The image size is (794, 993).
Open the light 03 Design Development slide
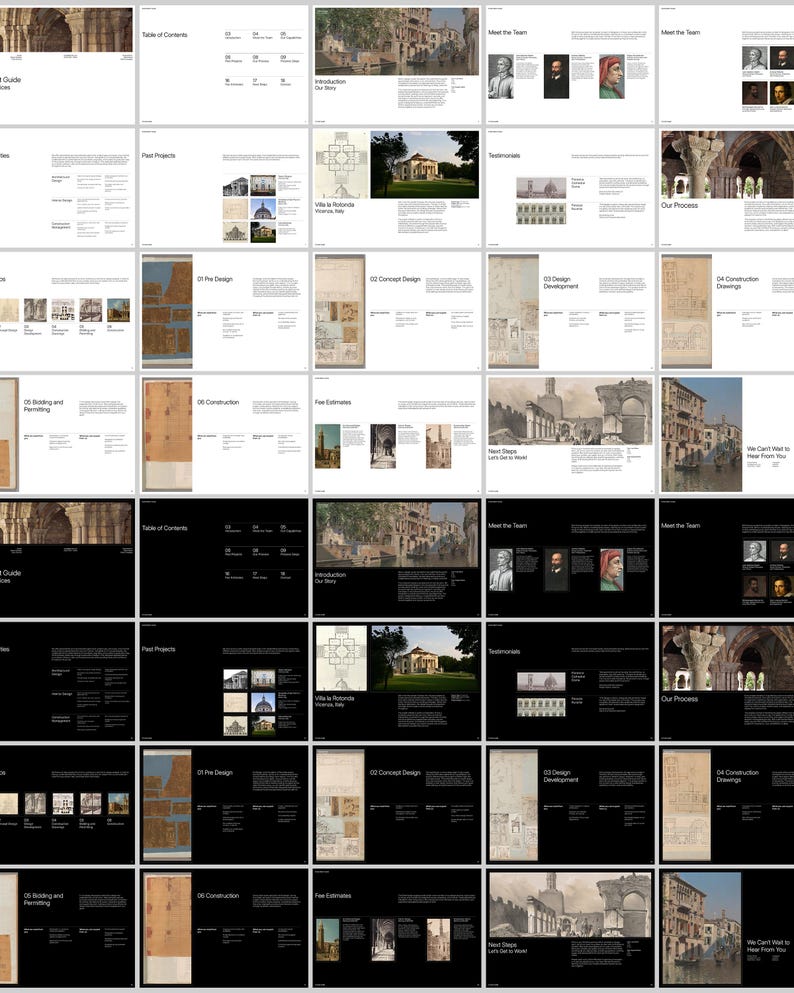(x=570, y=312)
